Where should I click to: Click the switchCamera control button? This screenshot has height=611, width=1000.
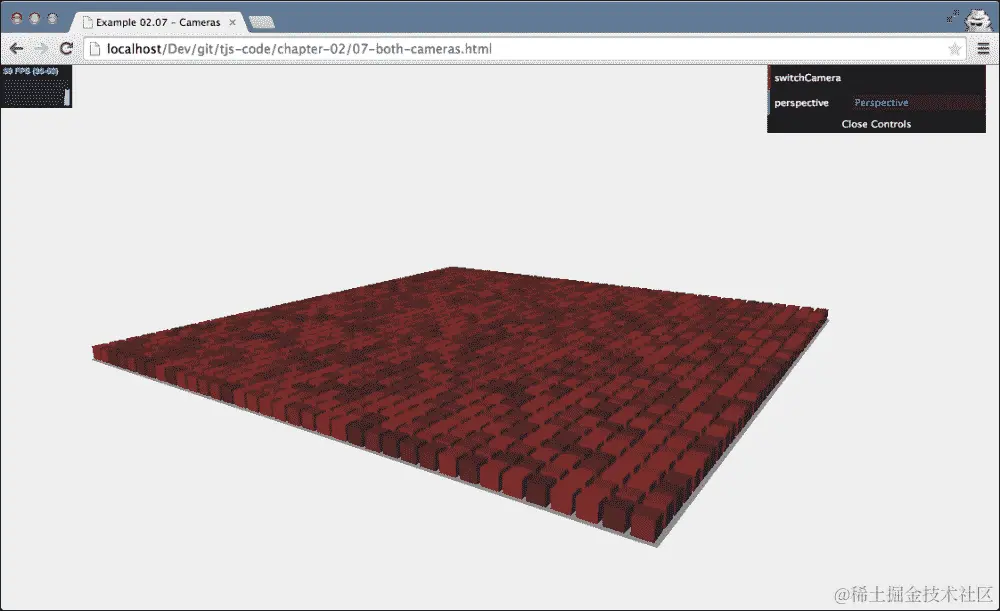(876, 78)
